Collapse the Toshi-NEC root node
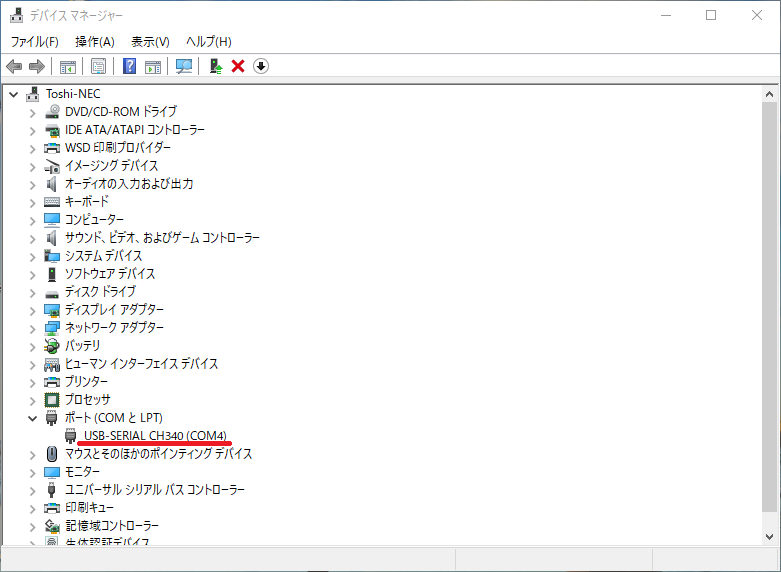This screenshot has width=781, height=572. click(13, 94)
